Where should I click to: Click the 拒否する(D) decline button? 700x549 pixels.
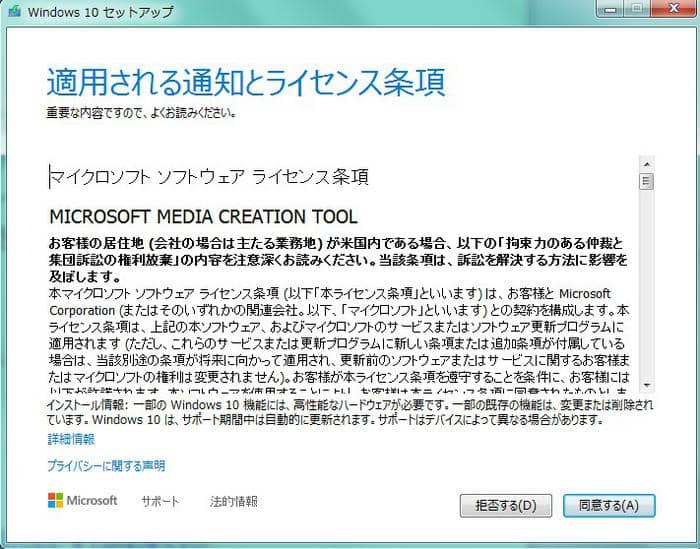(506, 505)
